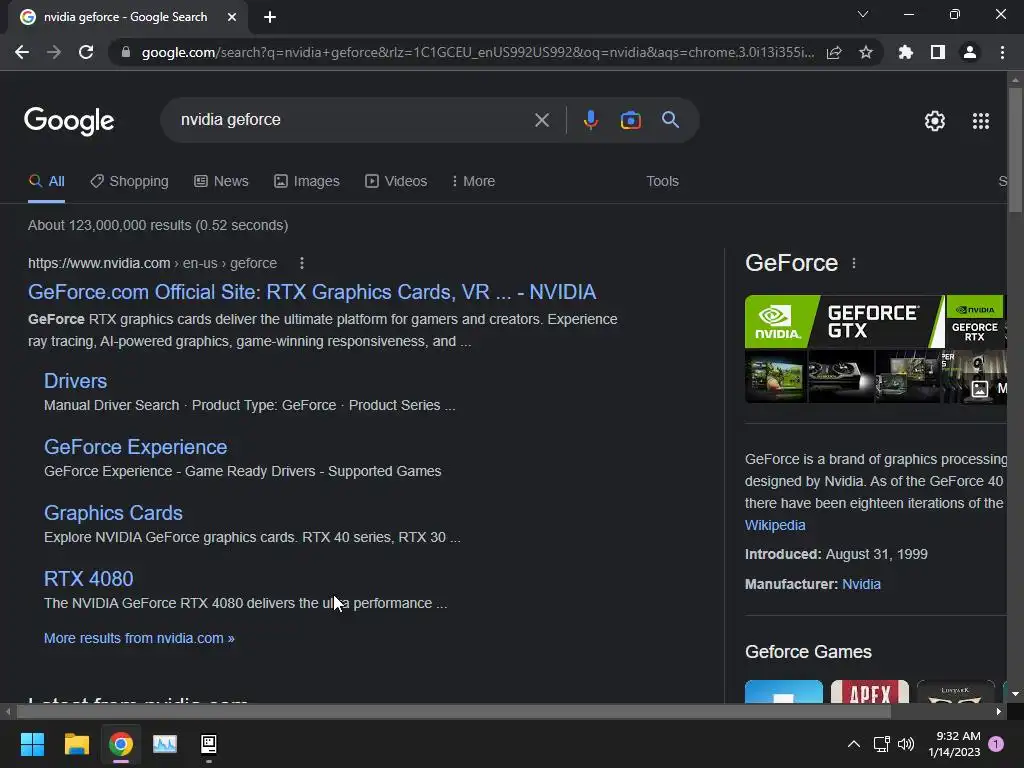Open the Windows Start menu
This screenshot has width=1024, height=768.
[32, 744]
